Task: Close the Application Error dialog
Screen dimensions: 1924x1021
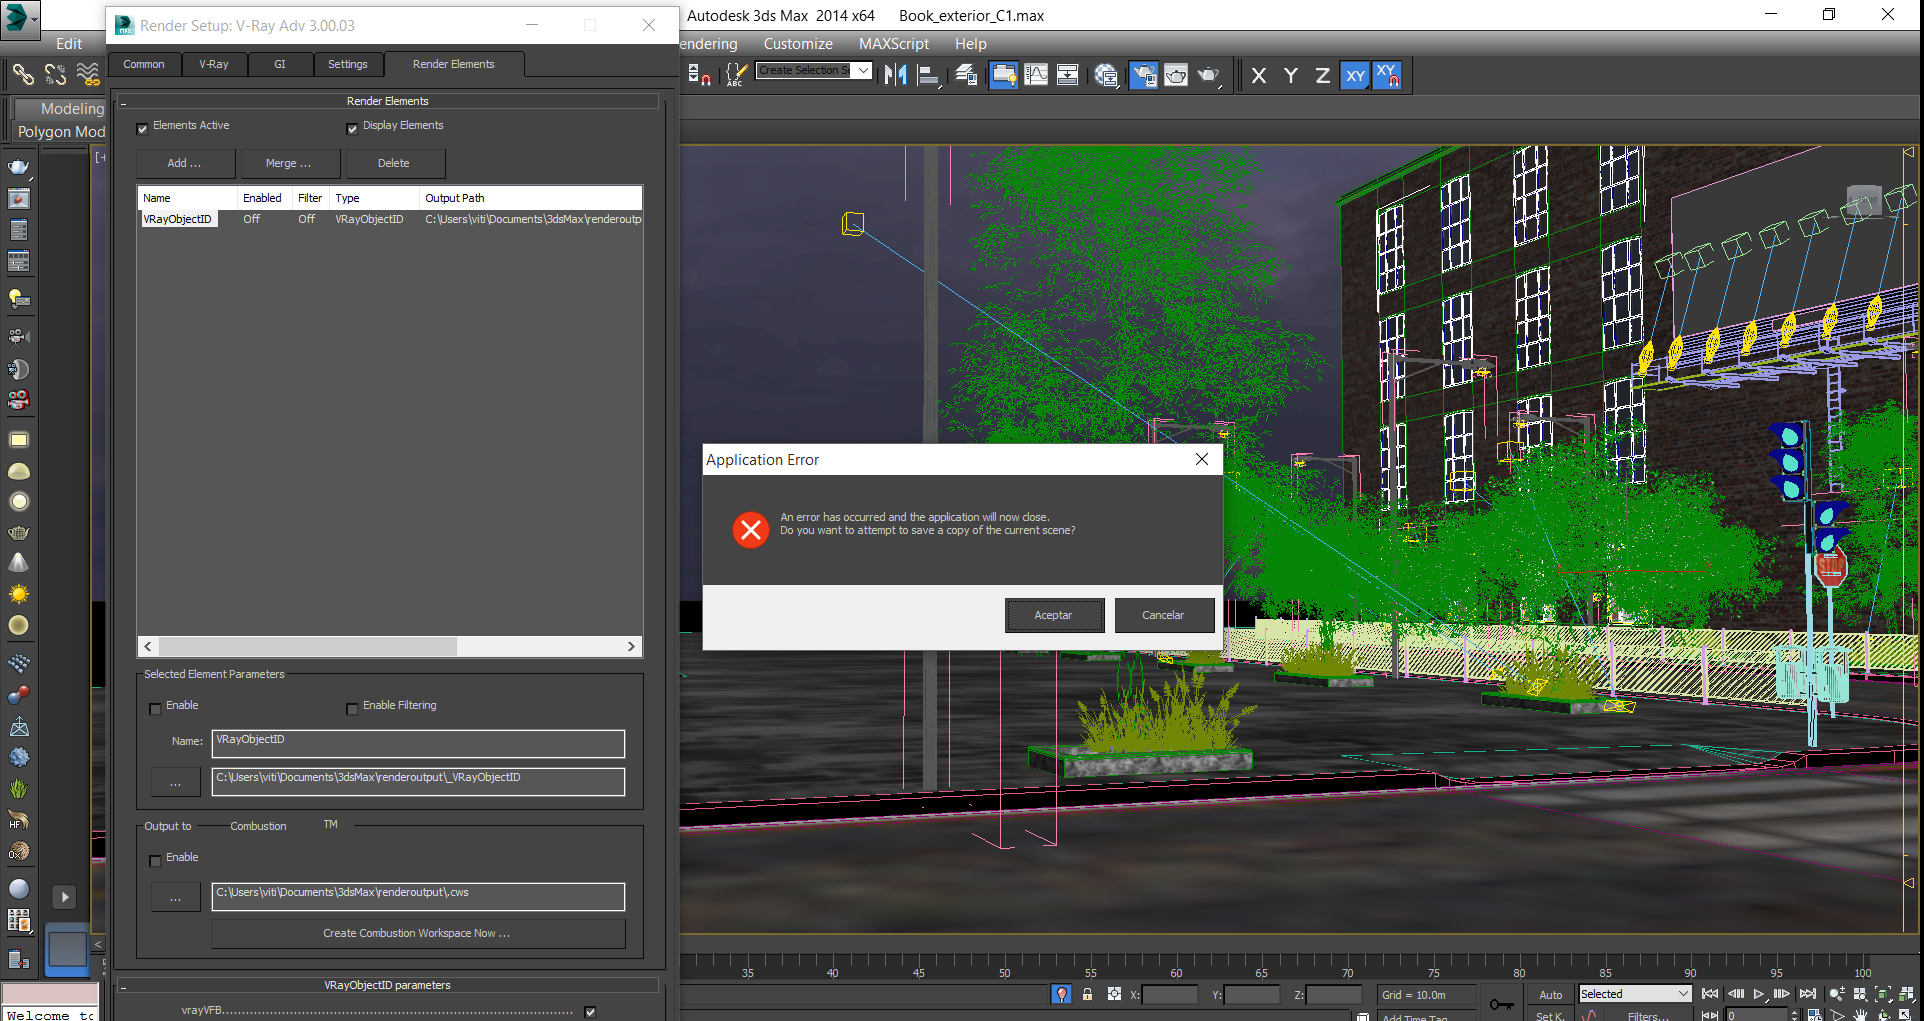Action: [1202, 459]
